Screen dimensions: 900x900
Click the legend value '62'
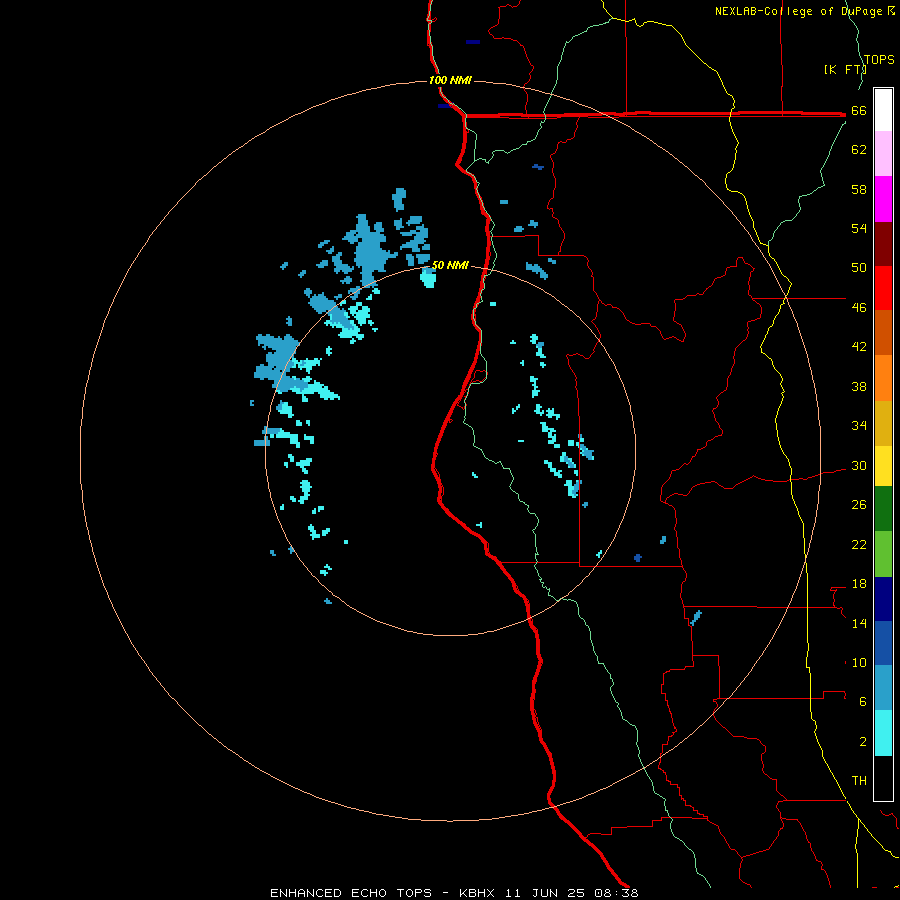(x=859, y=149)
